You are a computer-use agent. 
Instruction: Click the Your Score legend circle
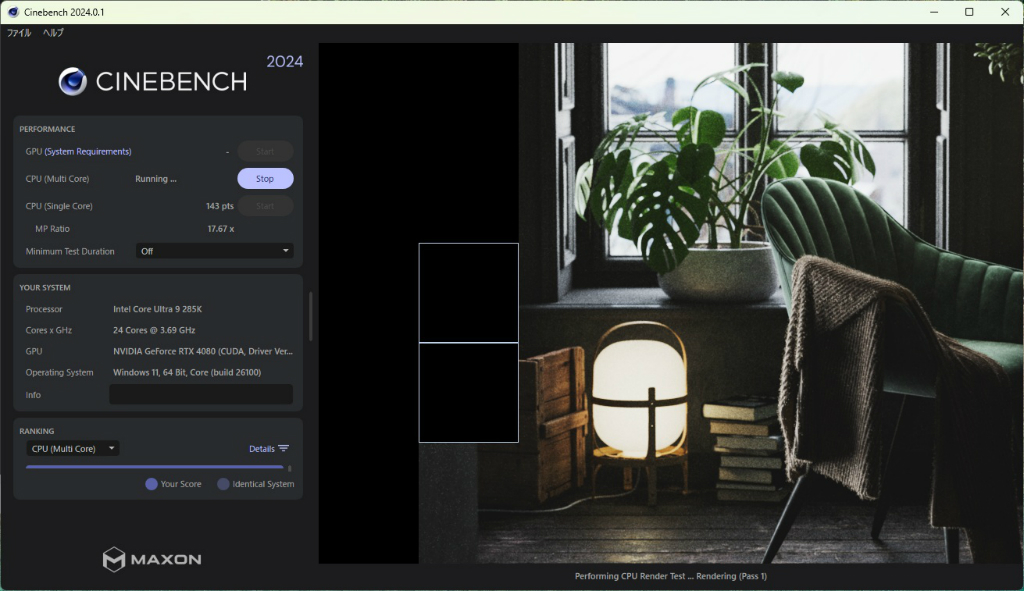[x=152, y=484]
